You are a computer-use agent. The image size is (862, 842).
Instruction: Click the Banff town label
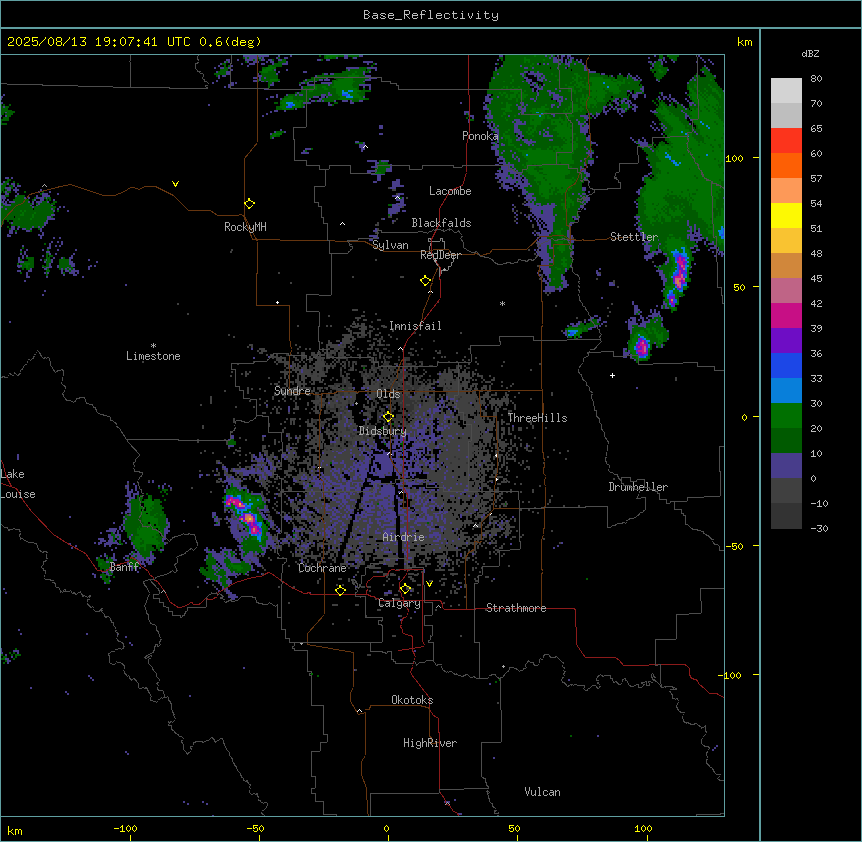coord(124,567)
